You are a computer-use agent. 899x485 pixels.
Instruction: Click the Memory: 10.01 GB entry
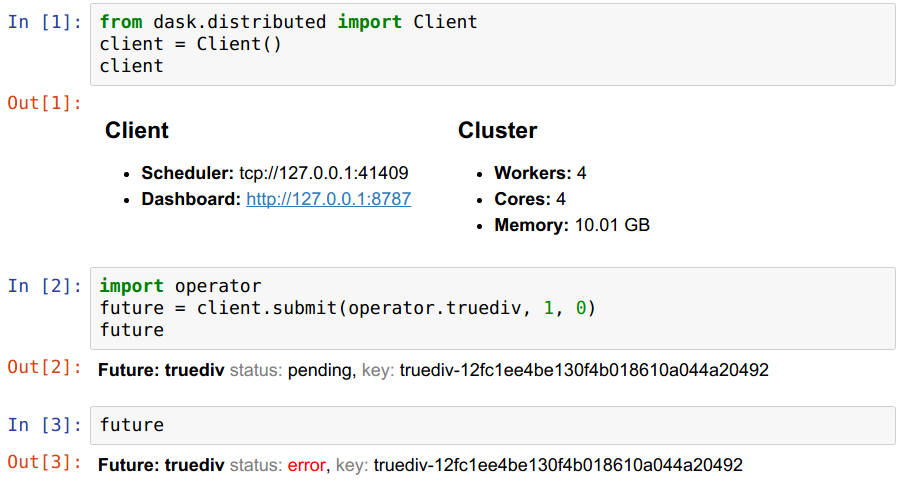tap(571, 225)
